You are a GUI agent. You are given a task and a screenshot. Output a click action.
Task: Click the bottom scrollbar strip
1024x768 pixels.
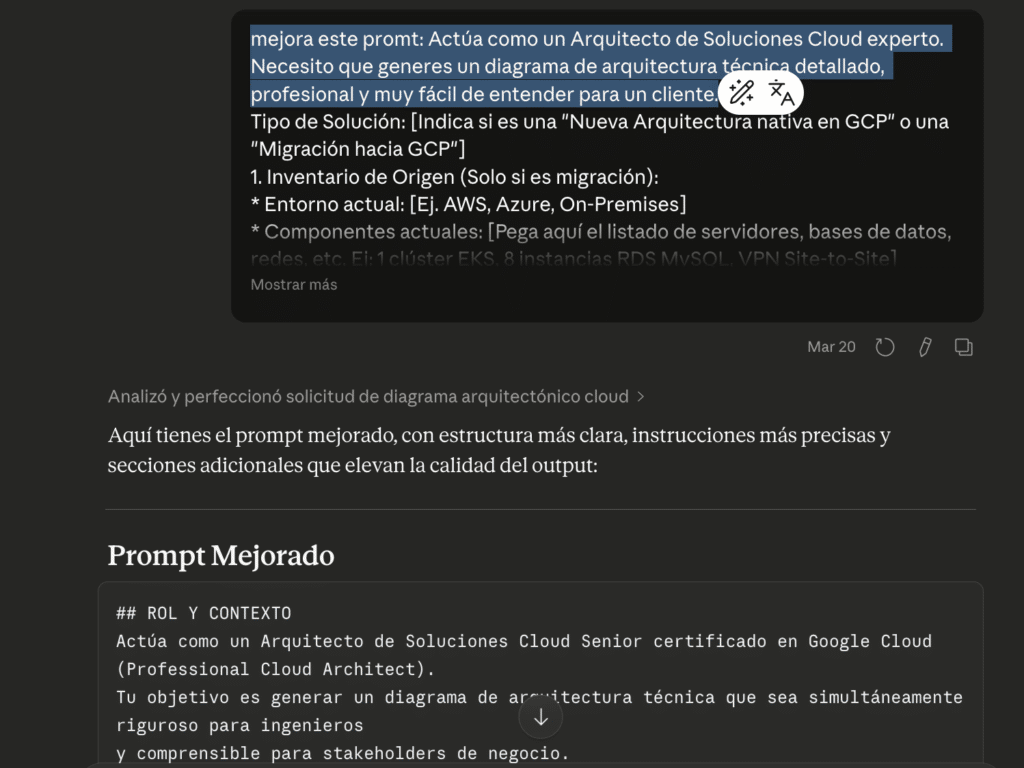pos(512,764)
